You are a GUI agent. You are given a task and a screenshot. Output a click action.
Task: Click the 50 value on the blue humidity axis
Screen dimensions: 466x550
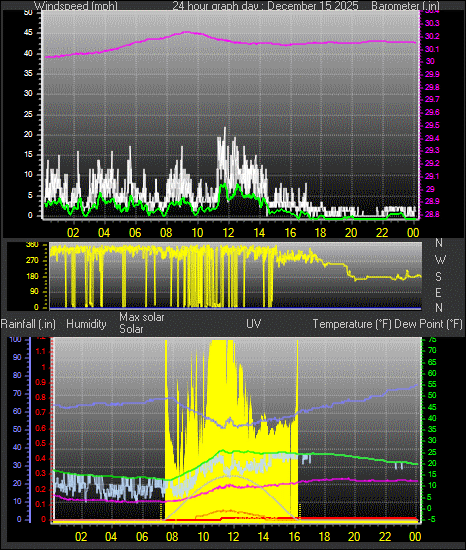click(17, 429)
